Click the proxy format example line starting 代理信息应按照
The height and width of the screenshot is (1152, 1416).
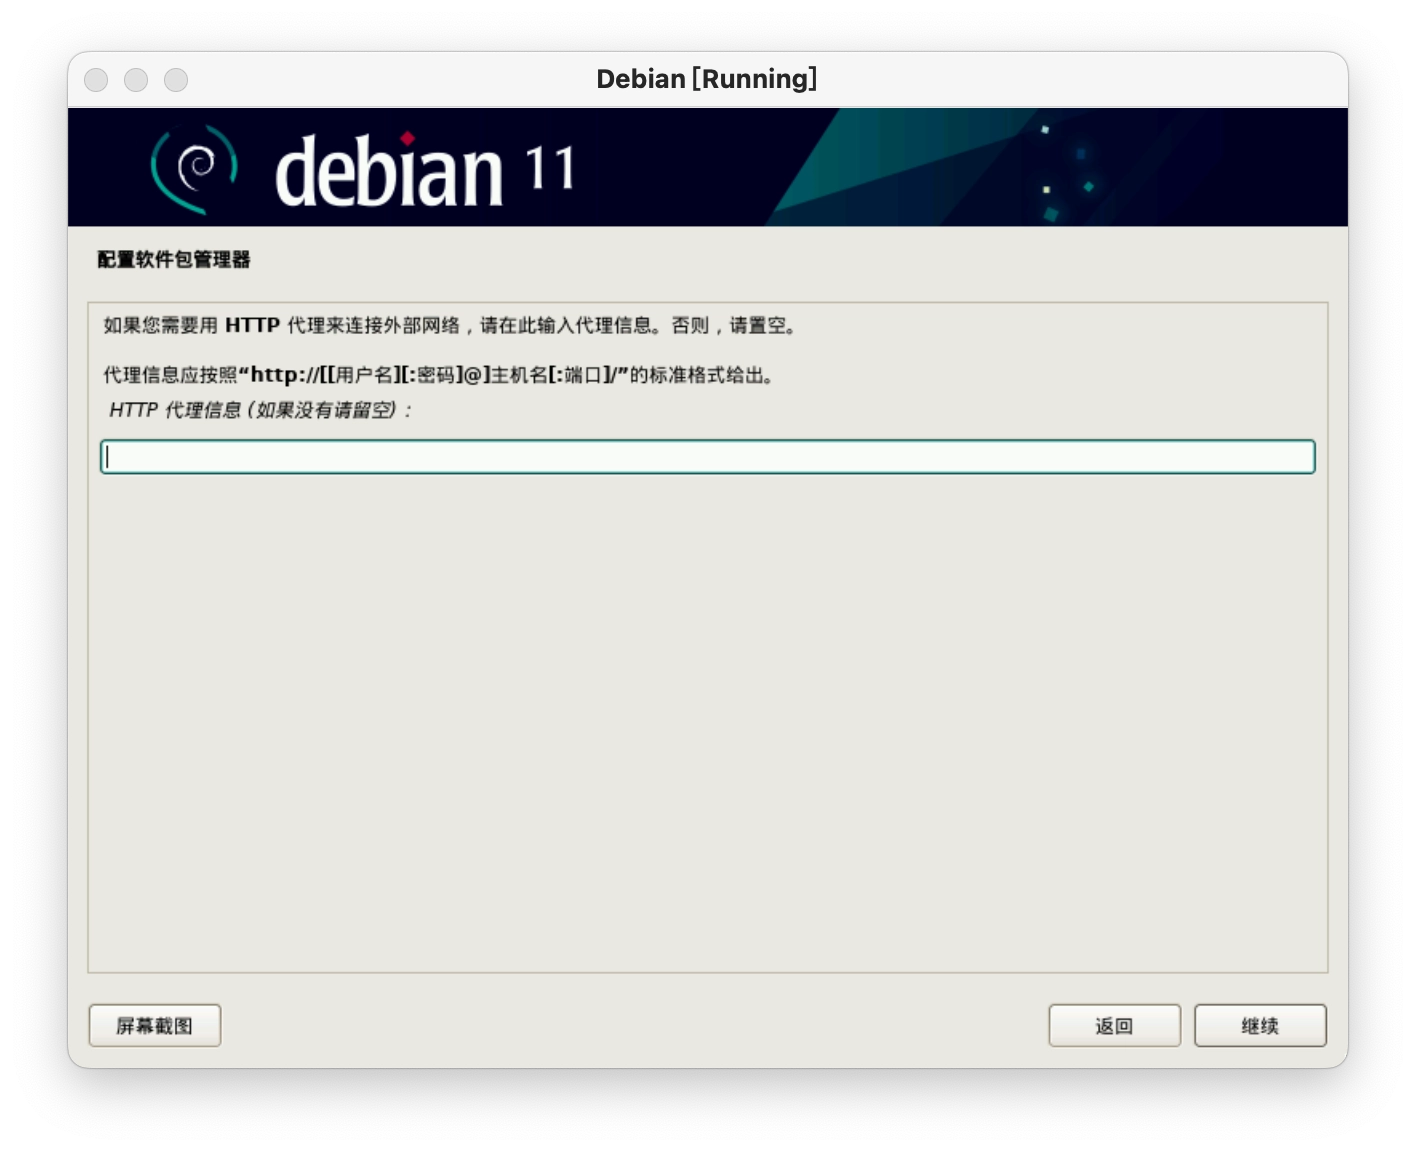click(440, 375)
